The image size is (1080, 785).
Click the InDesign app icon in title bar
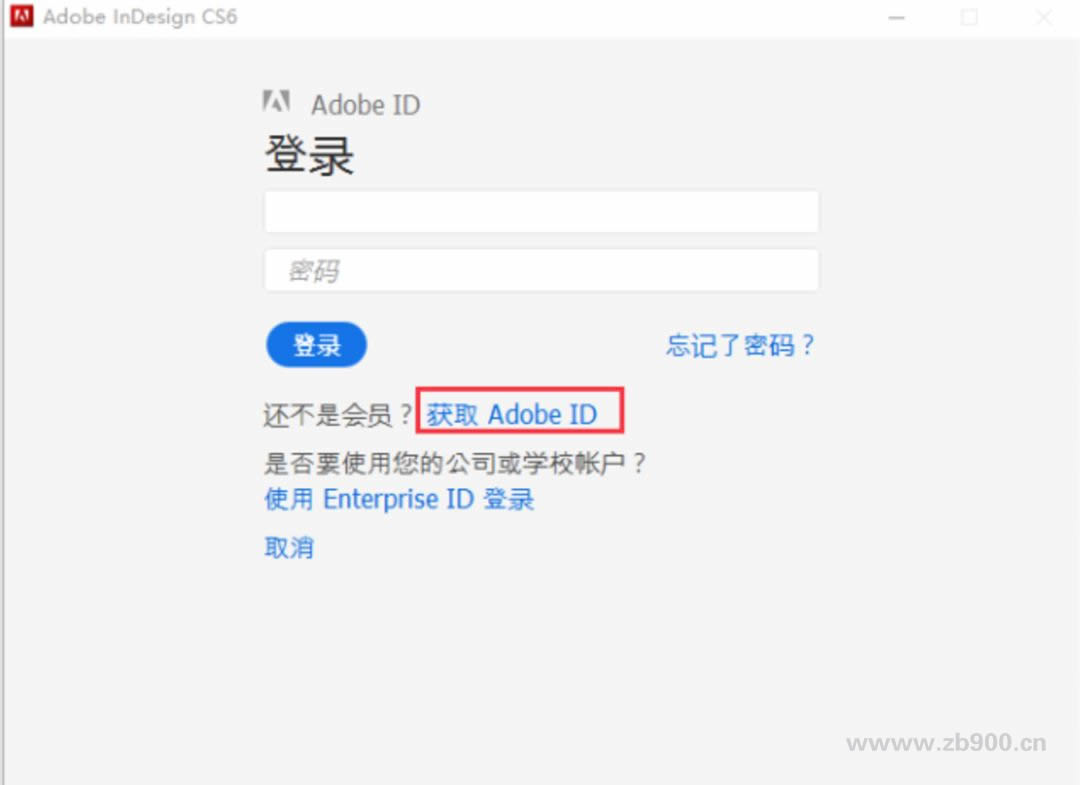[x=21, y=16]
